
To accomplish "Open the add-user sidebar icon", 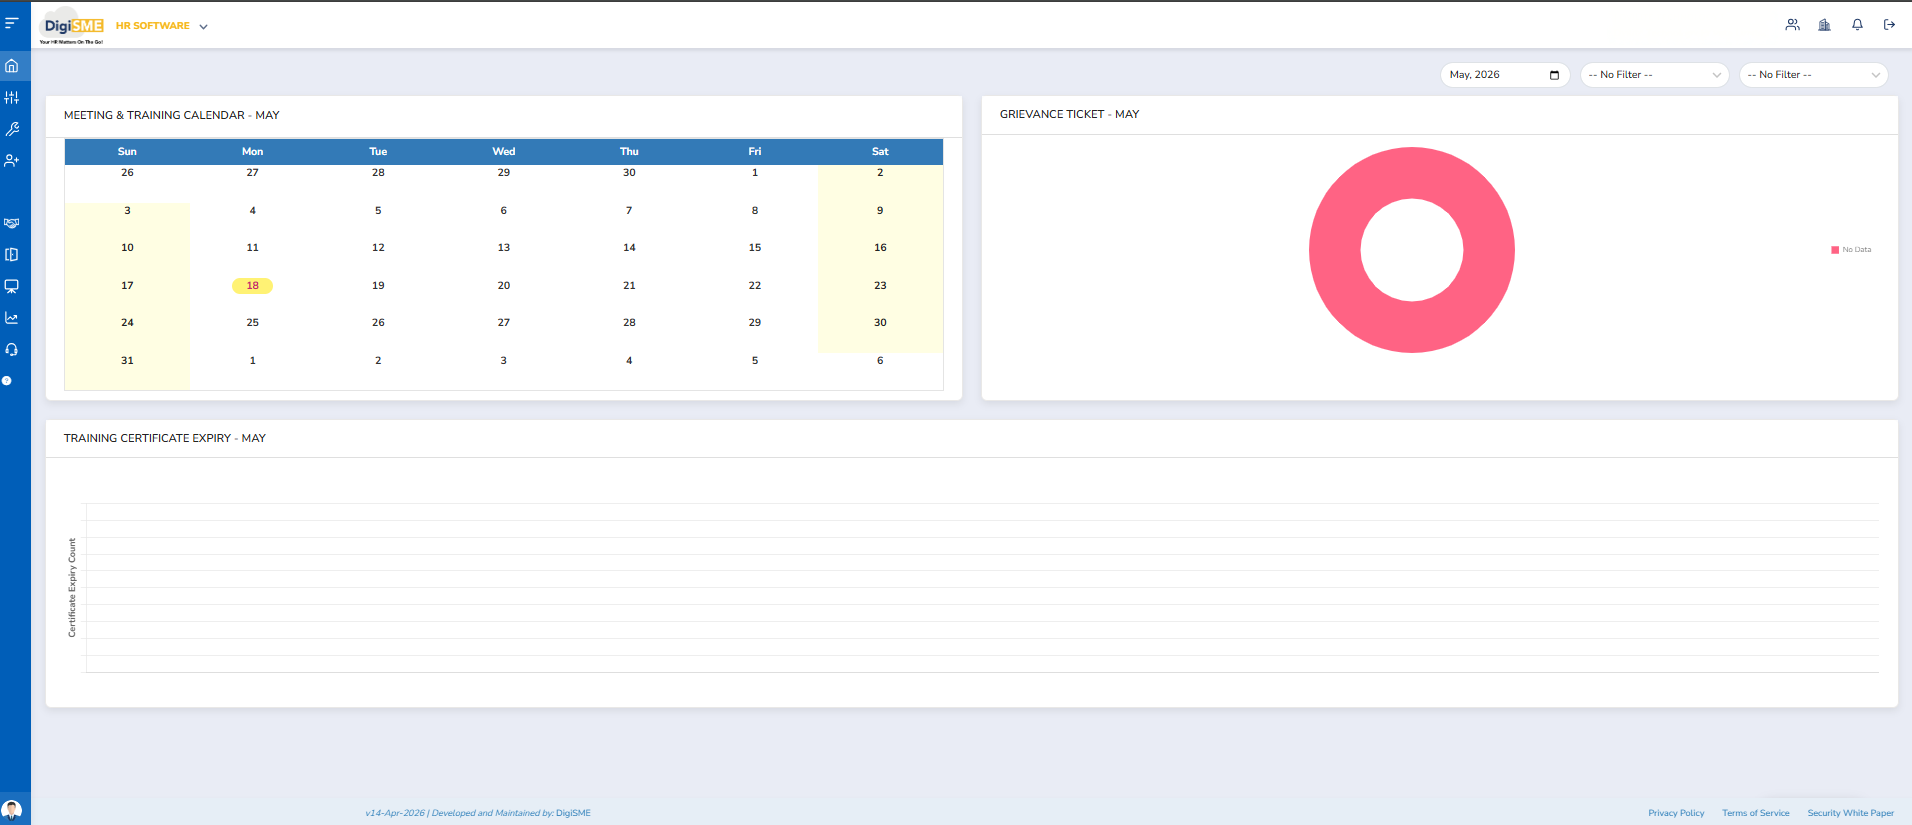I will pyautogui.click(x=12, y=160).
